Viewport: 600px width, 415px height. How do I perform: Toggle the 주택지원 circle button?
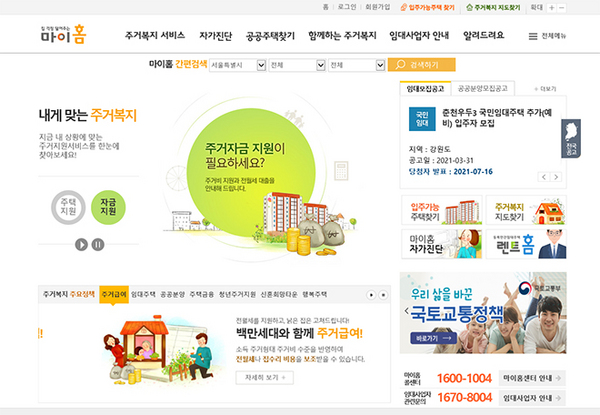68,207
